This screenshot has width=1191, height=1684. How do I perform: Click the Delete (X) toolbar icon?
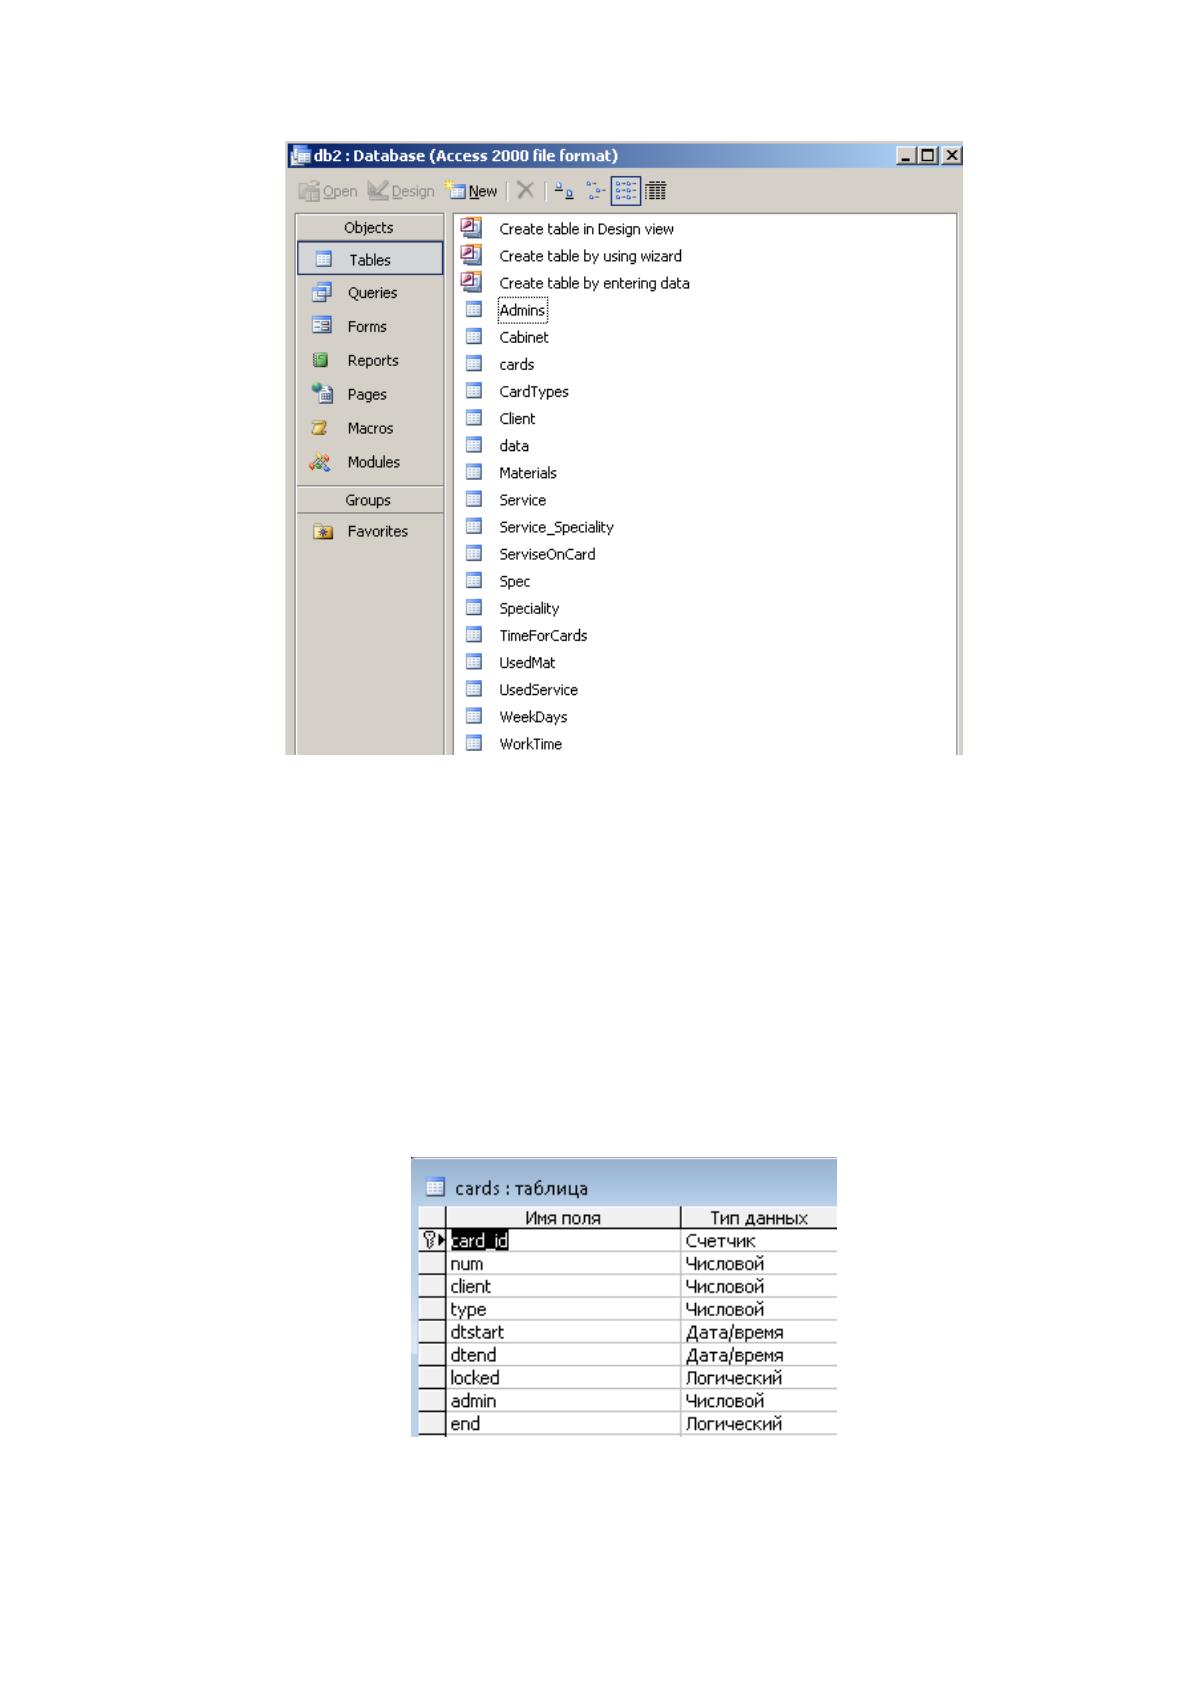tap(525, 190)
